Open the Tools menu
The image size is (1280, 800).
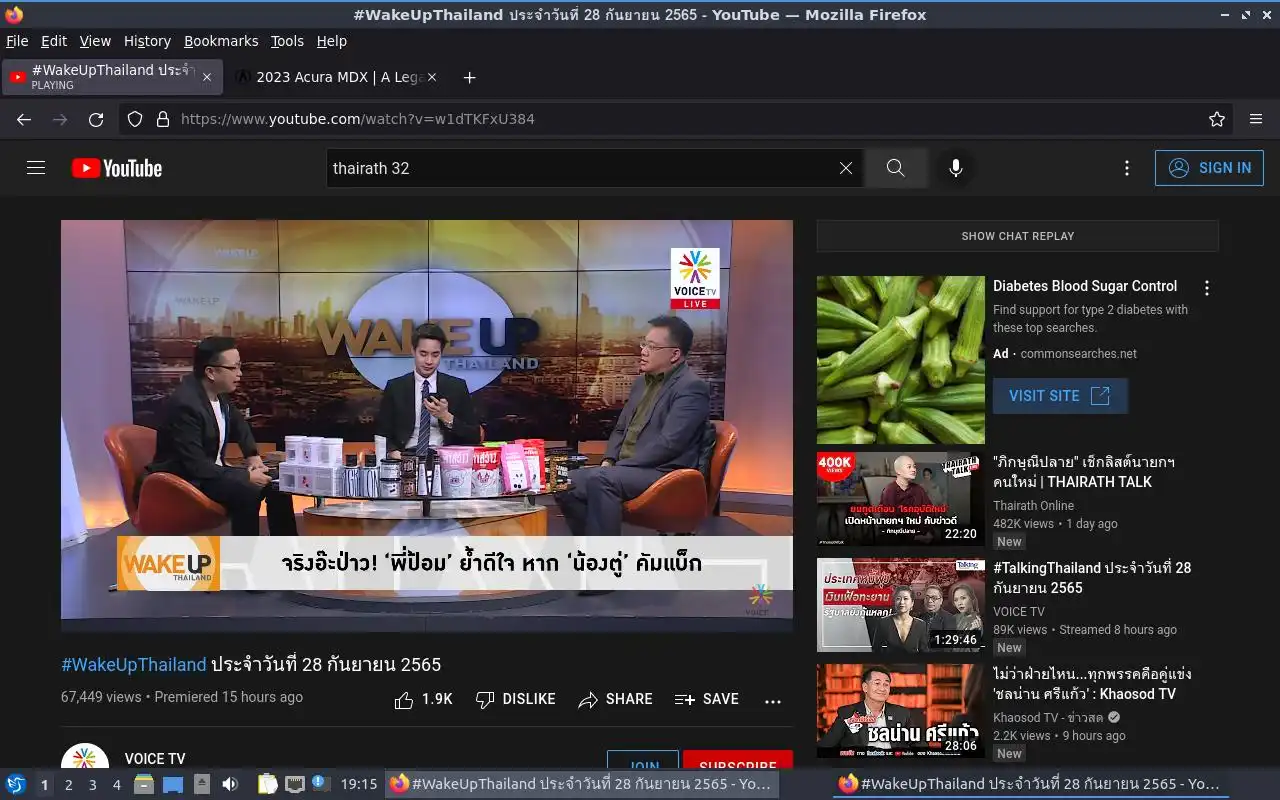click(287, 41)
